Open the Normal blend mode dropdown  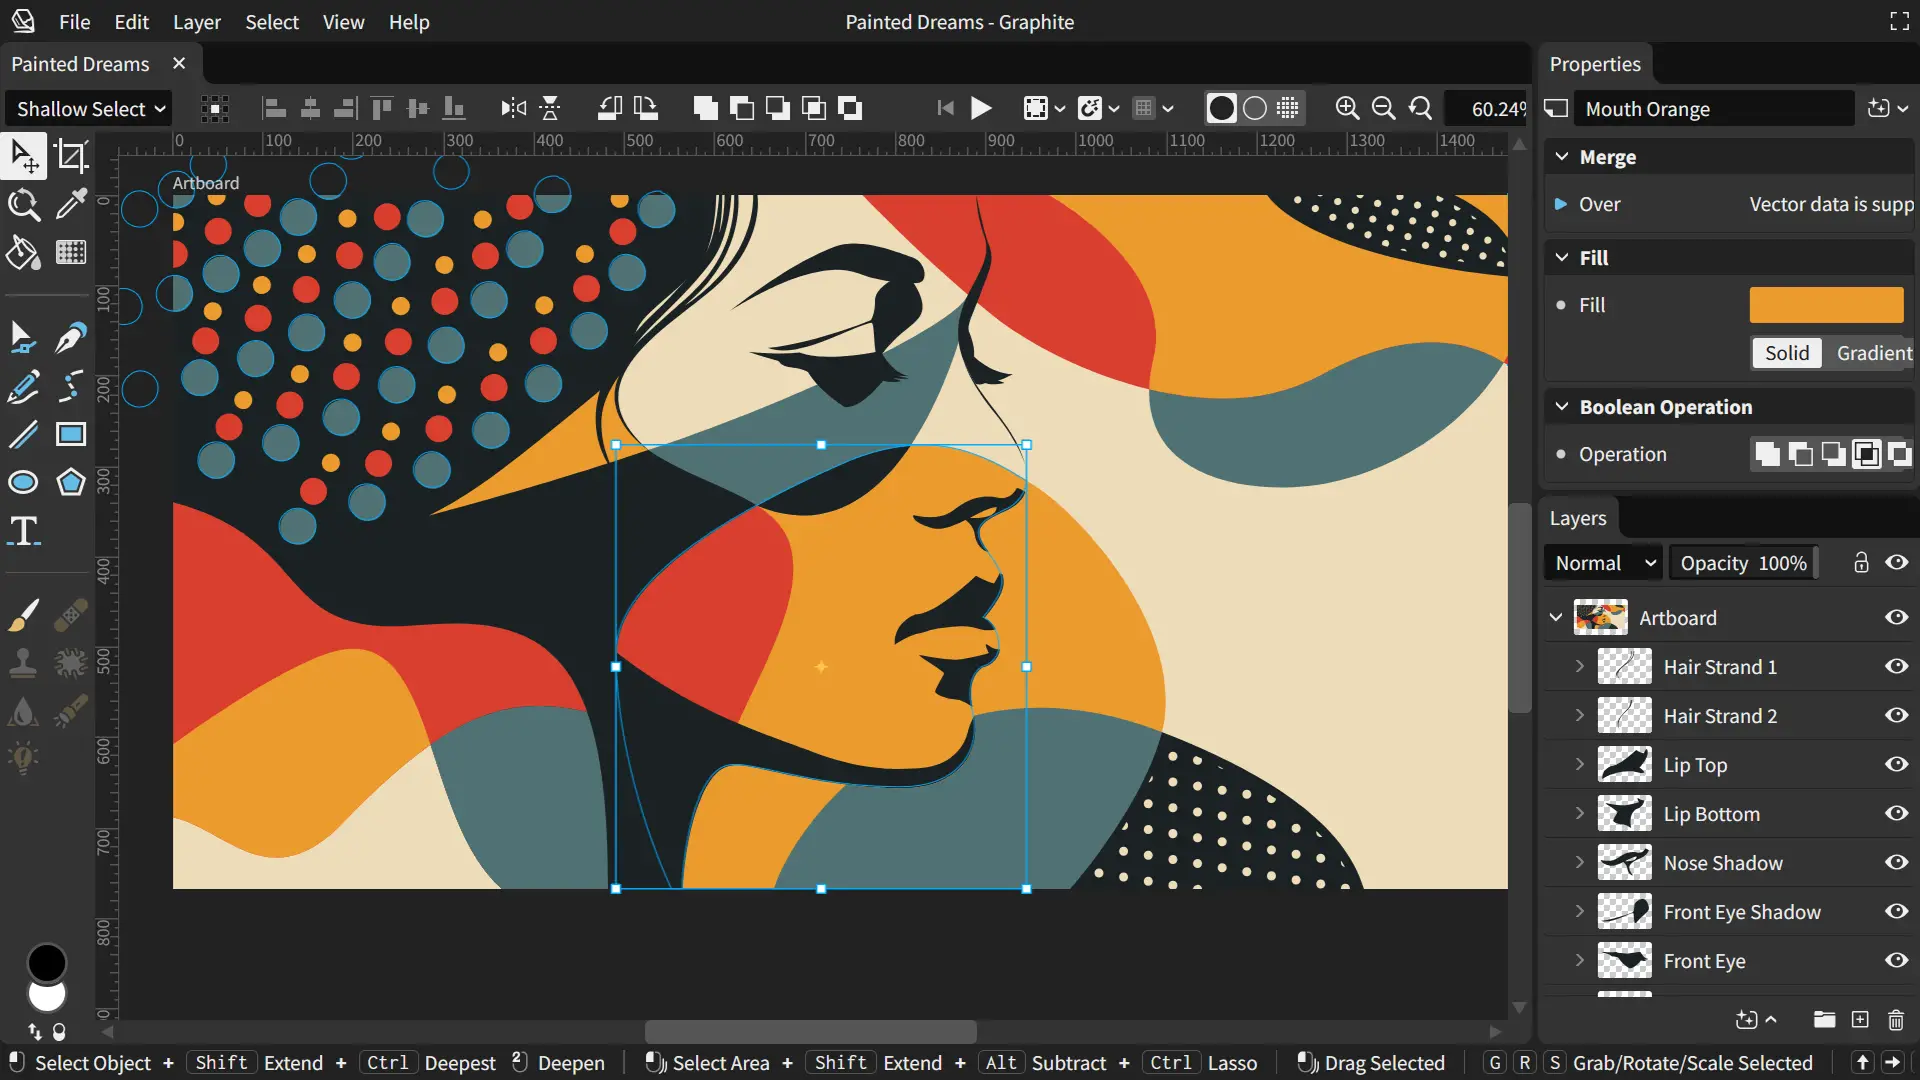[1602, 563]
